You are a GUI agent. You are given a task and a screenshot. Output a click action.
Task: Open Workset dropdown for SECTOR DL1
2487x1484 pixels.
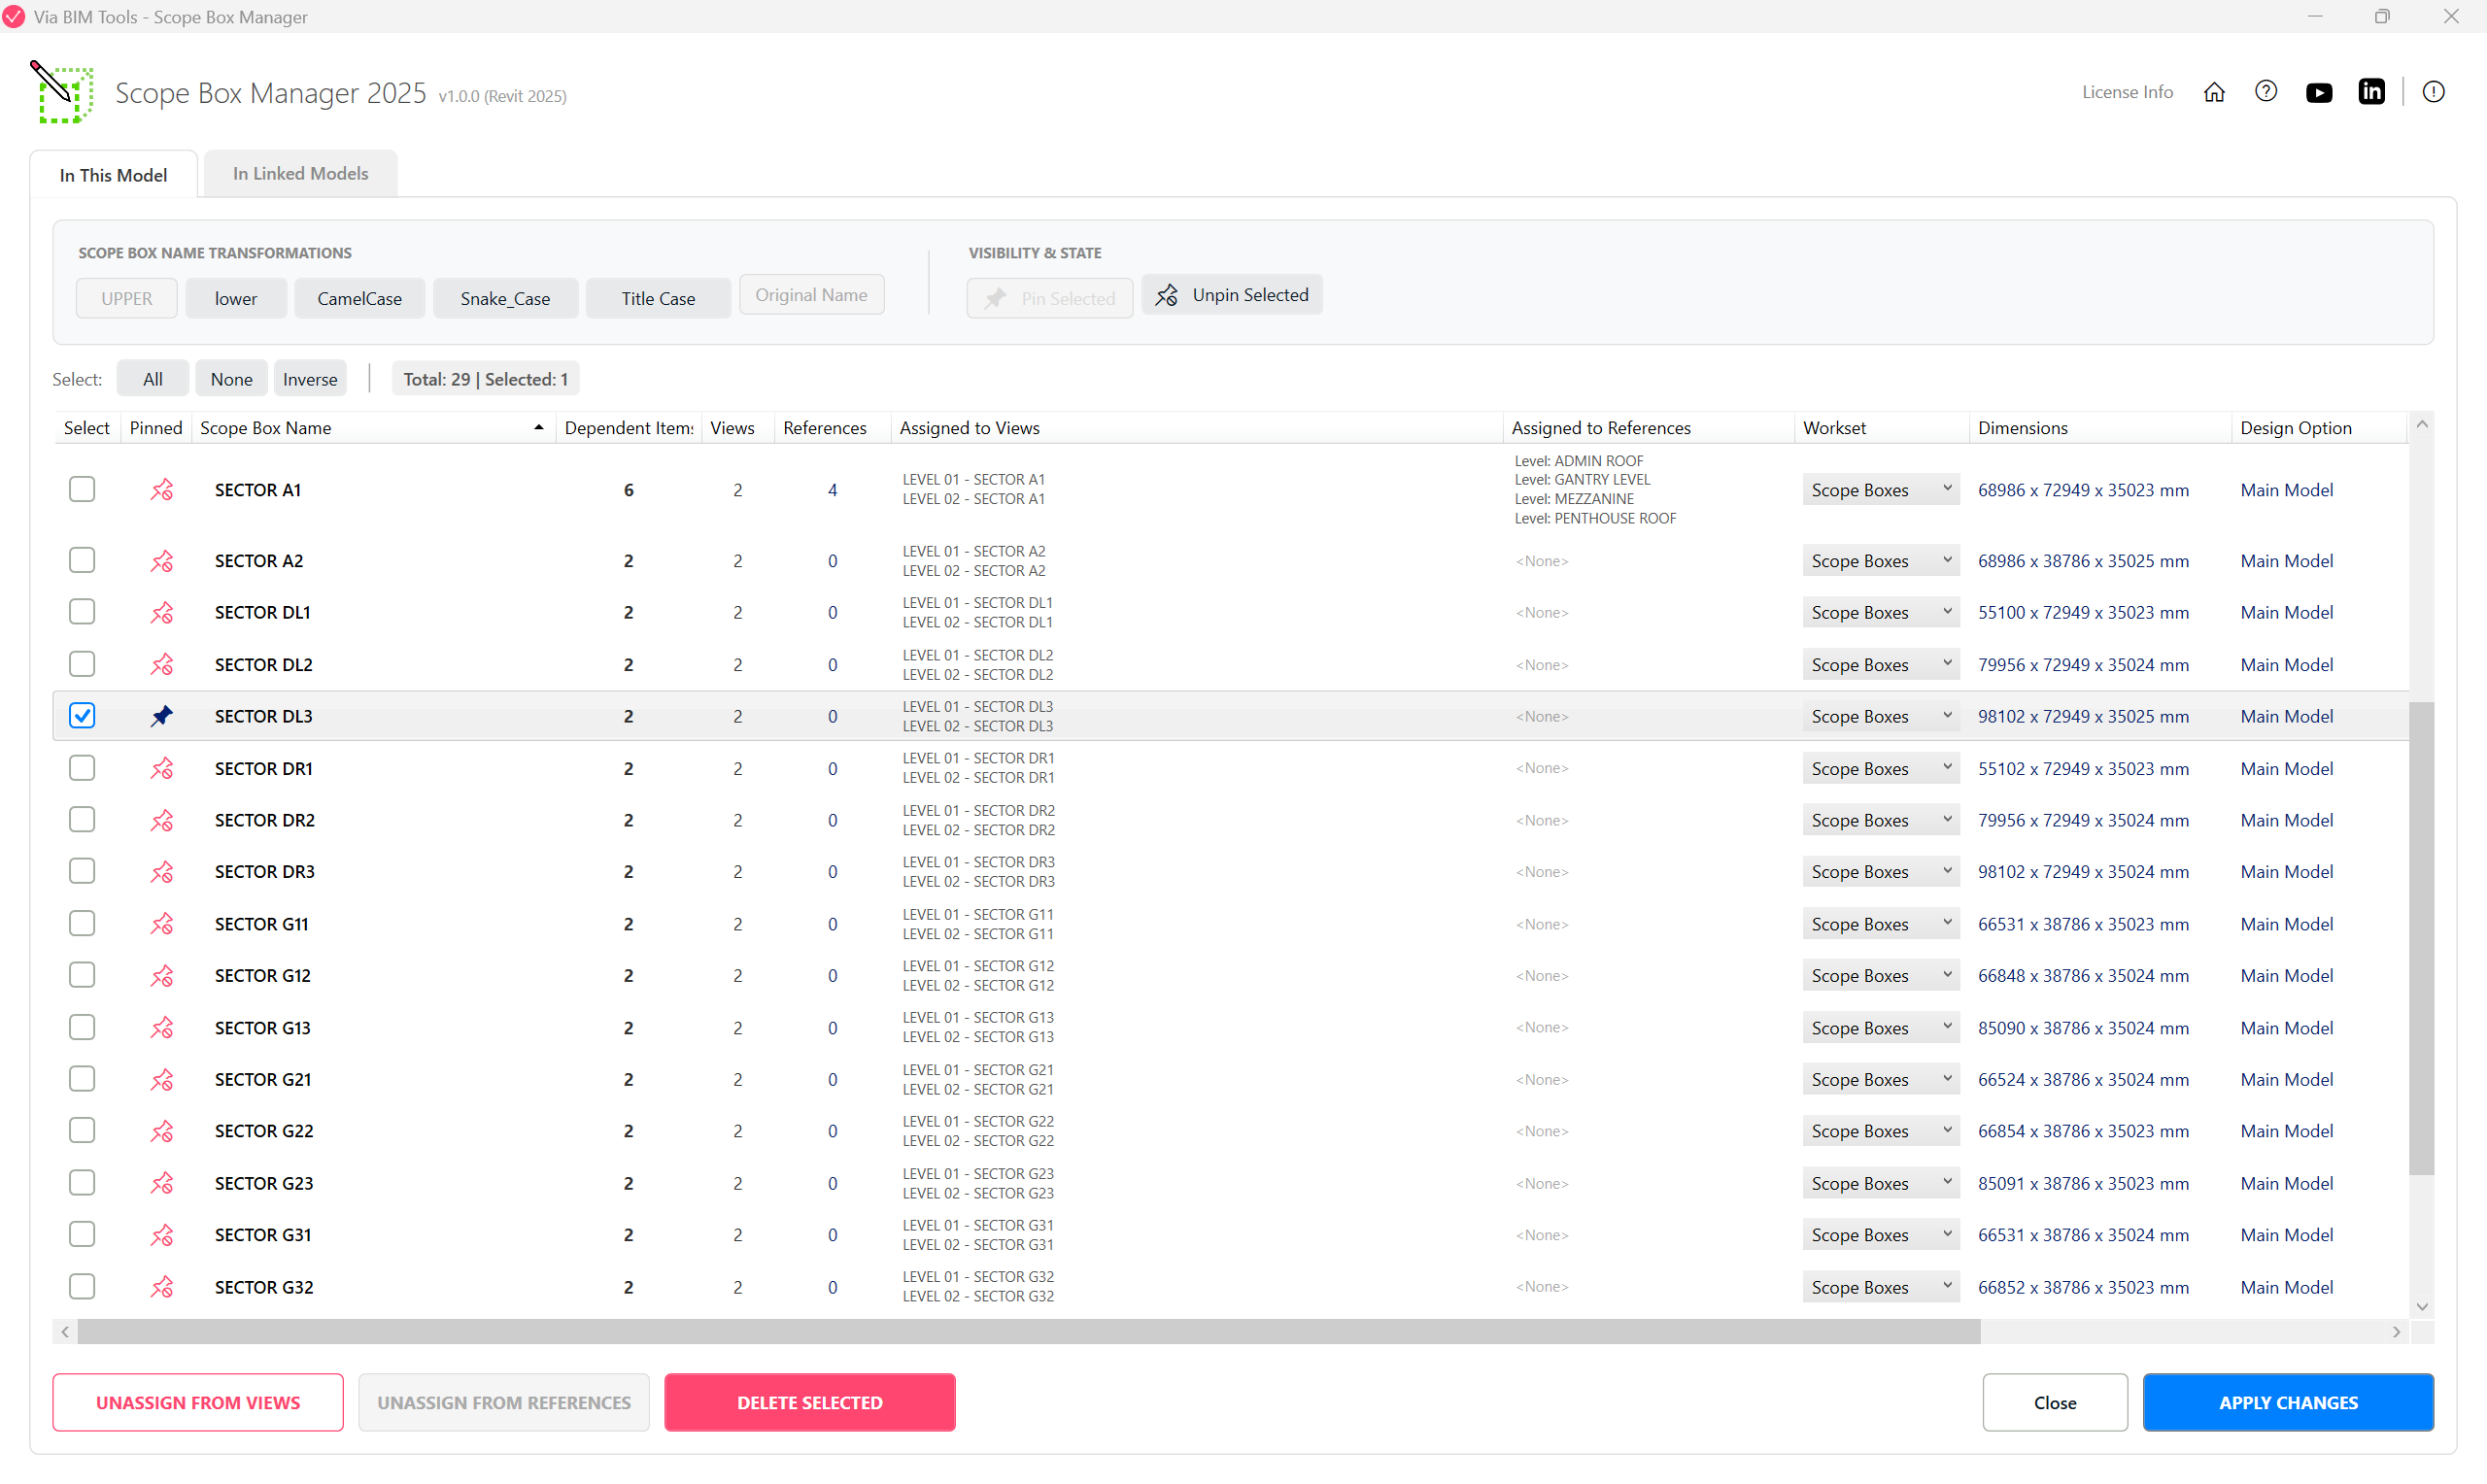click(1880, 613)
